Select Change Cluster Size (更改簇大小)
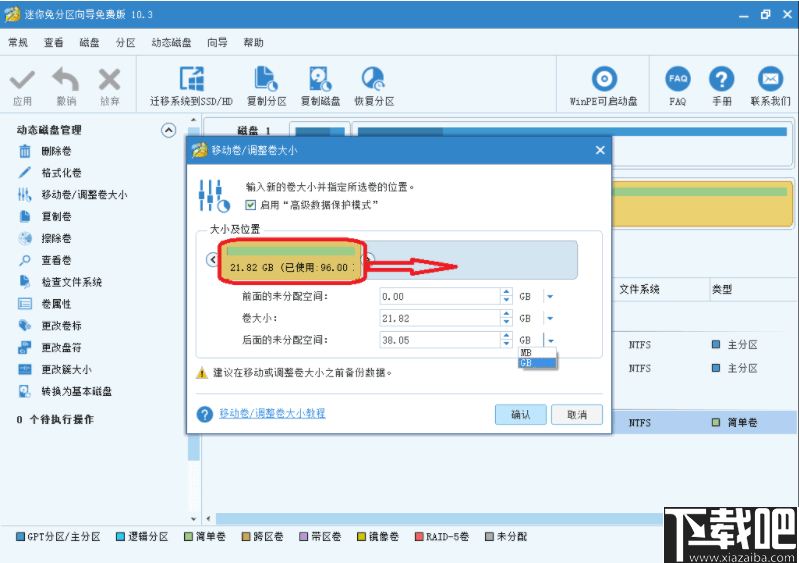This screenshot has height=563, width=799. point(55,369)
